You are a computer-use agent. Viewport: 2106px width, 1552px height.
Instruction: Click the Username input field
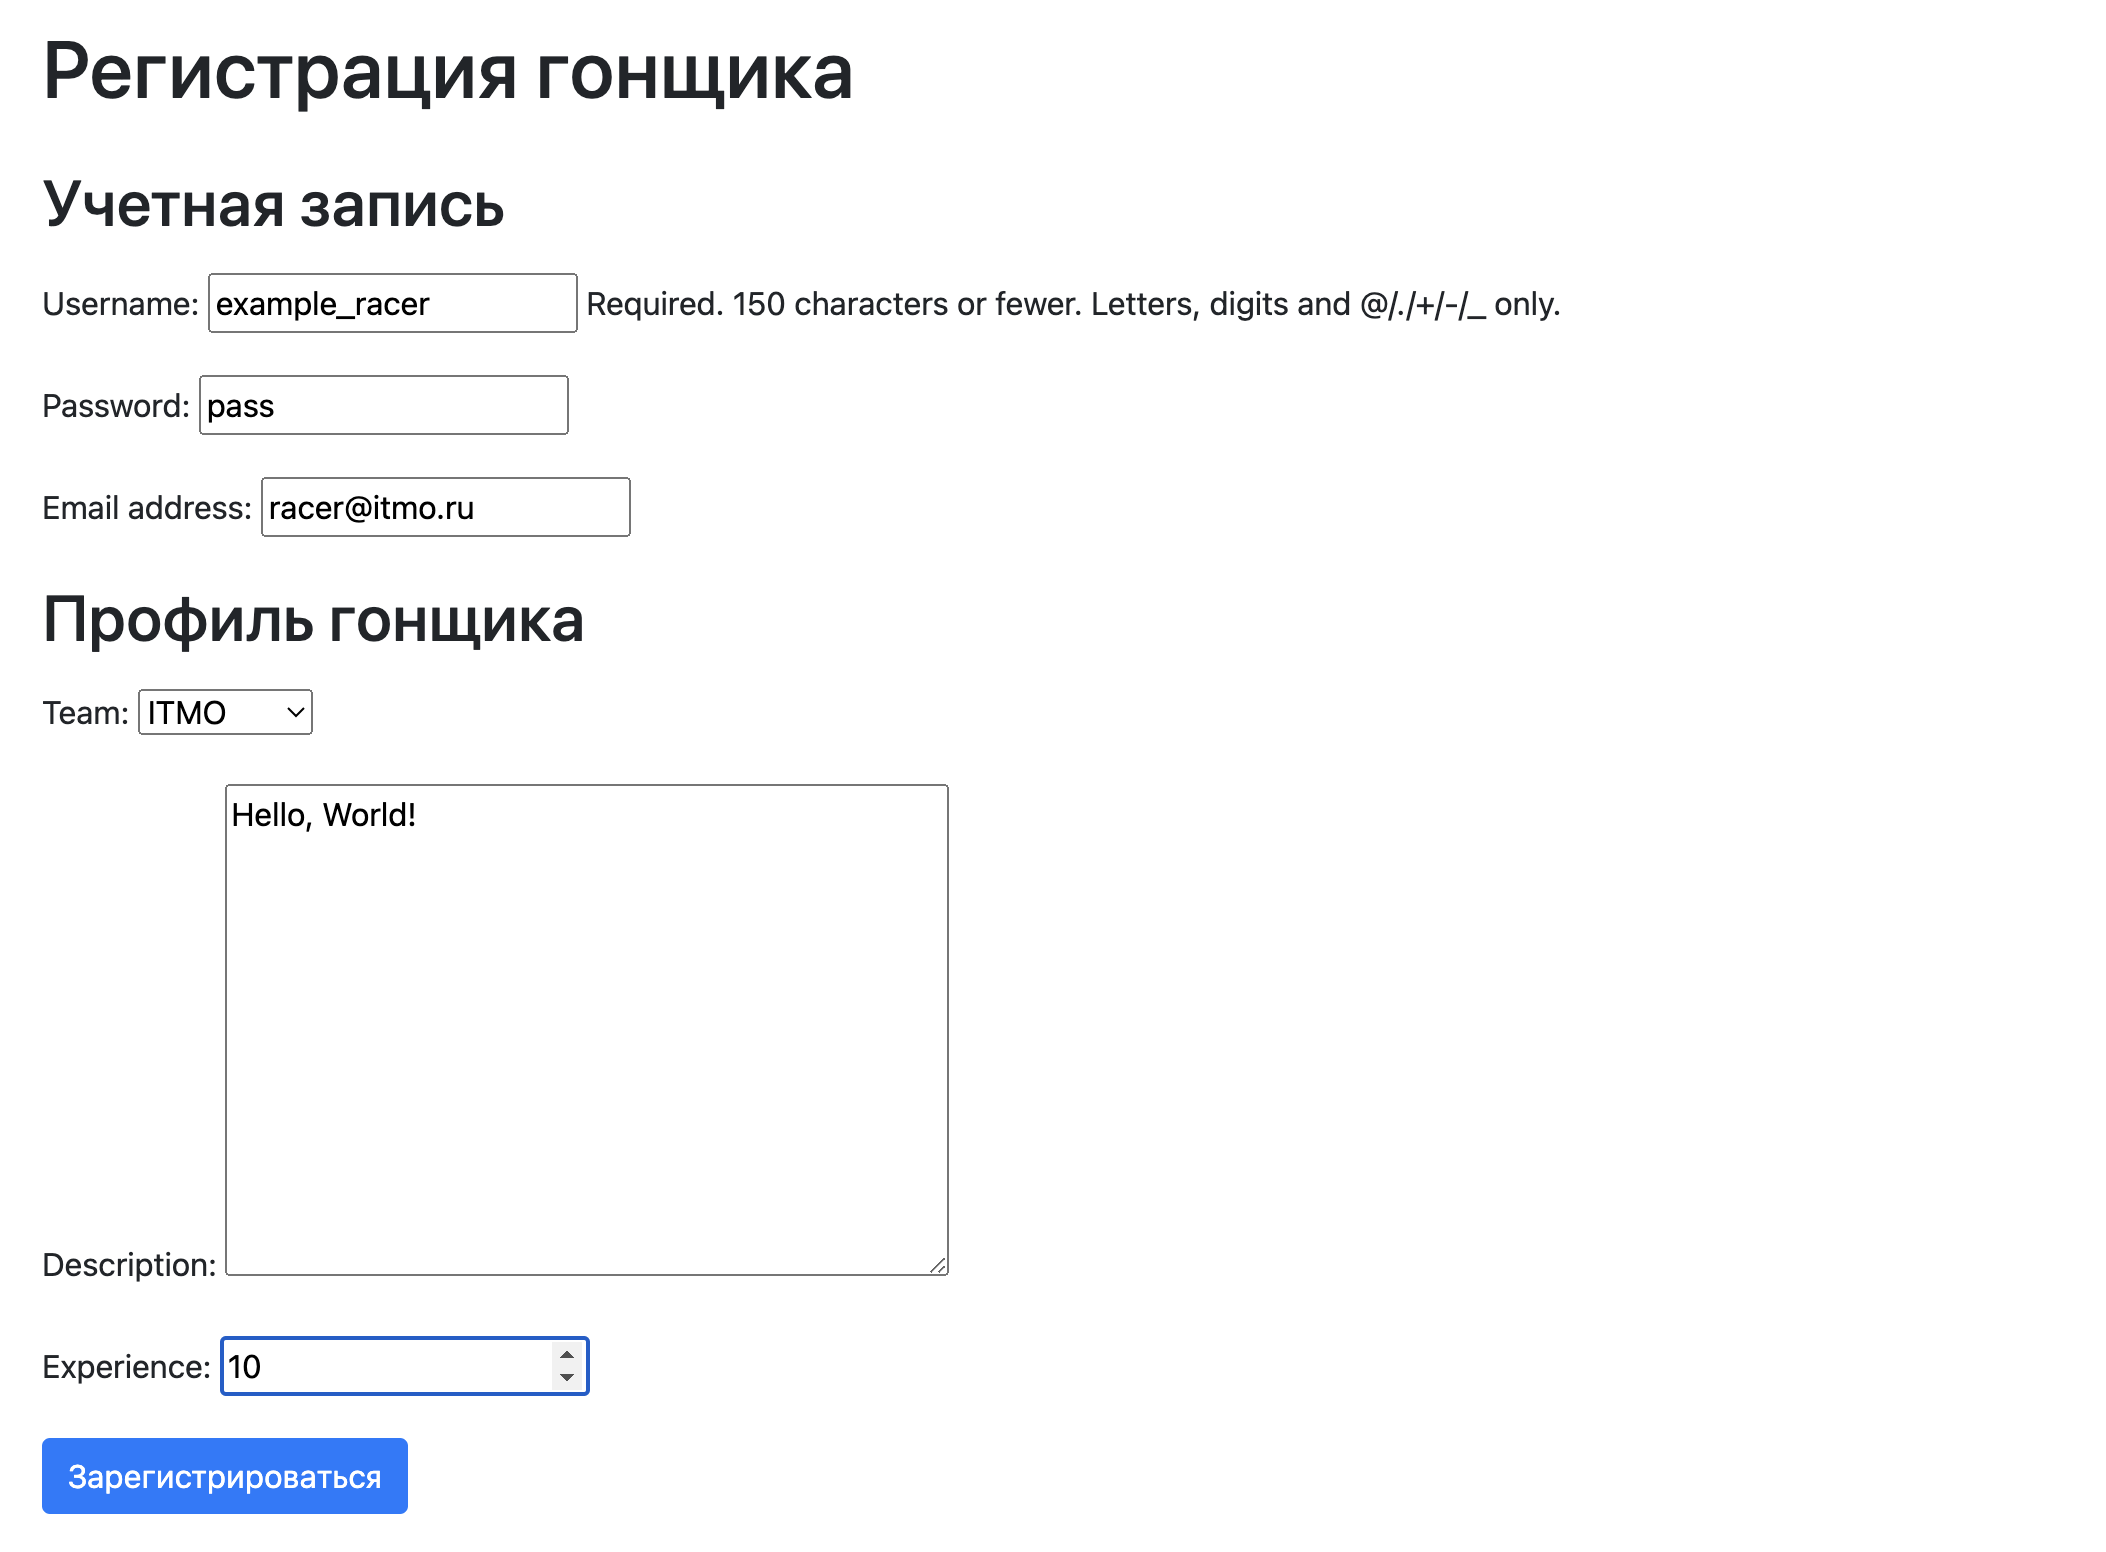tap(392, 303)
